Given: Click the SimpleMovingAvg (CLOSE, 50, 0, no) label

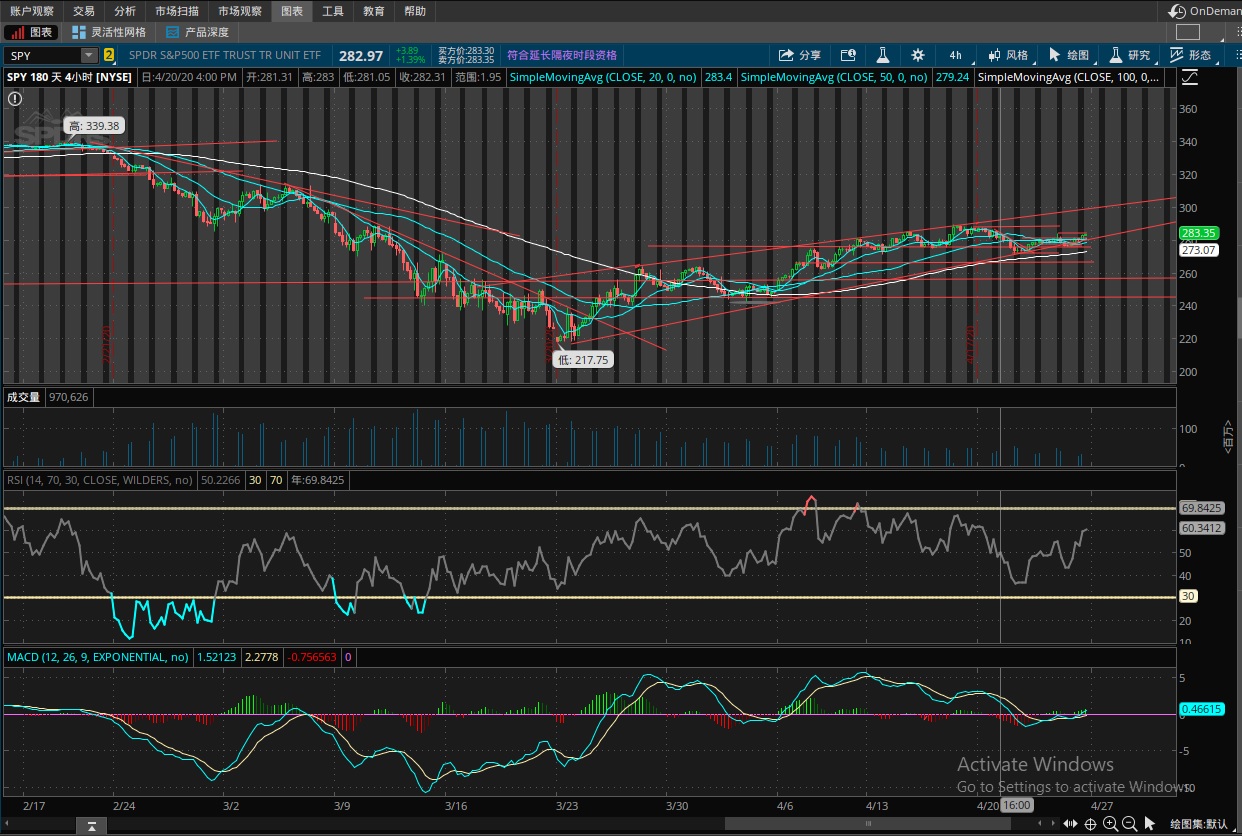Looking at the screenshot, I should click(x=834, y=77).
